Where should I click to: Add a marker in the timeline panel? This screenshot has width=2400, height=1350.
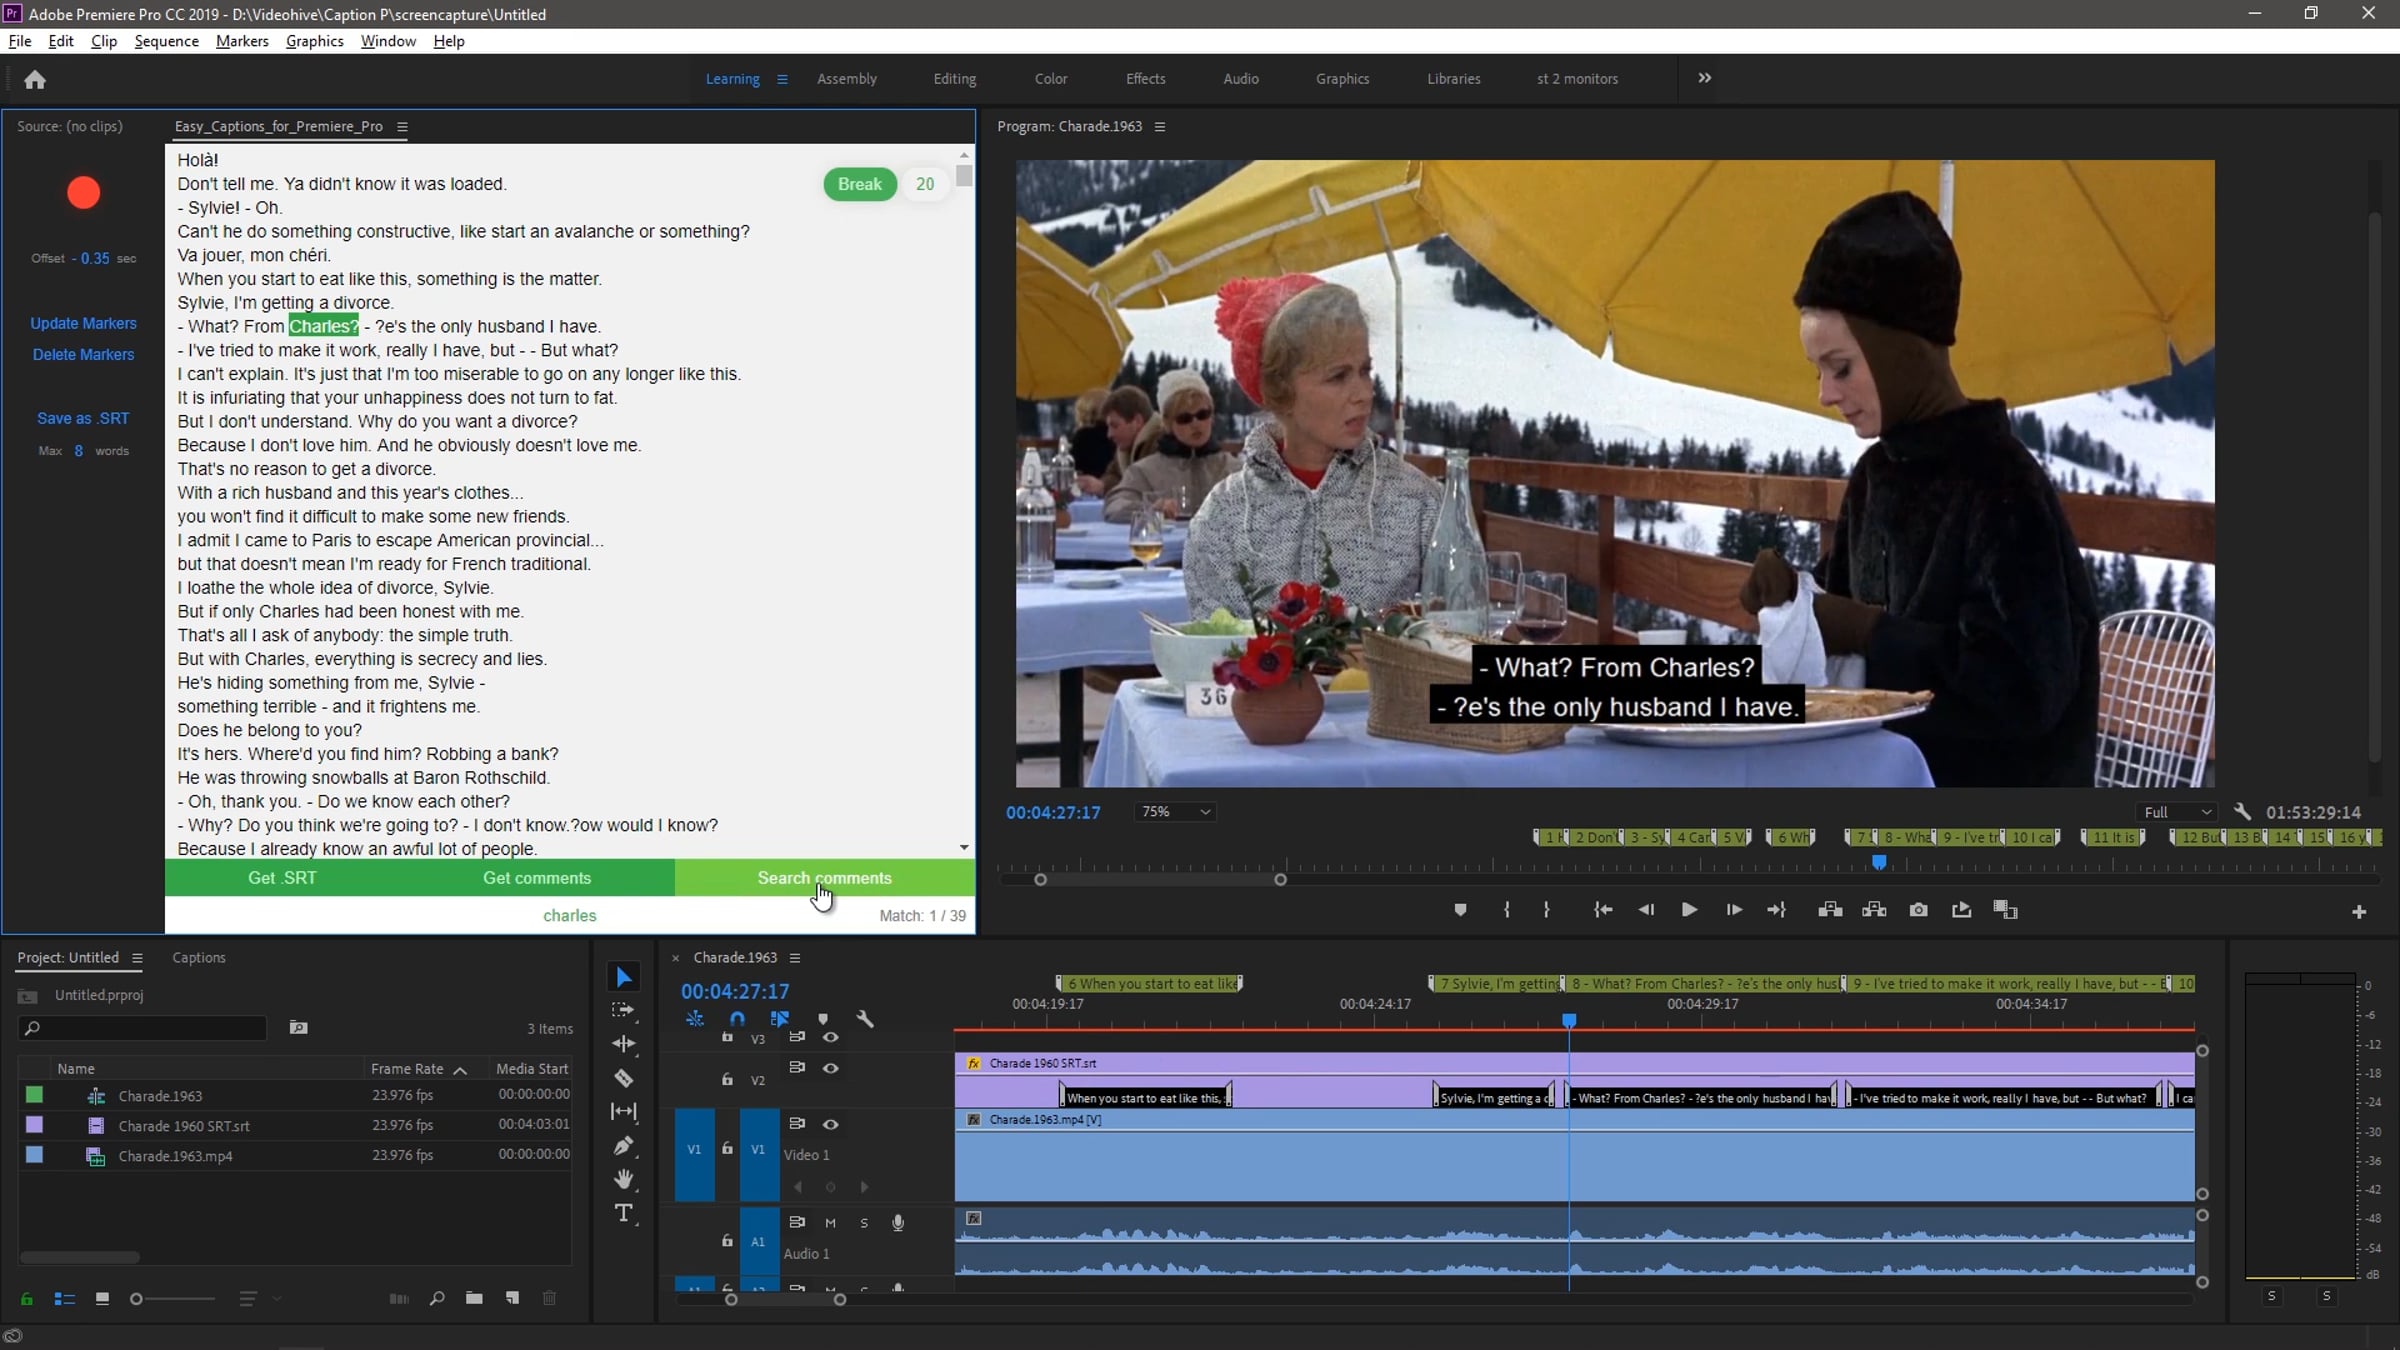(823, 1019)
